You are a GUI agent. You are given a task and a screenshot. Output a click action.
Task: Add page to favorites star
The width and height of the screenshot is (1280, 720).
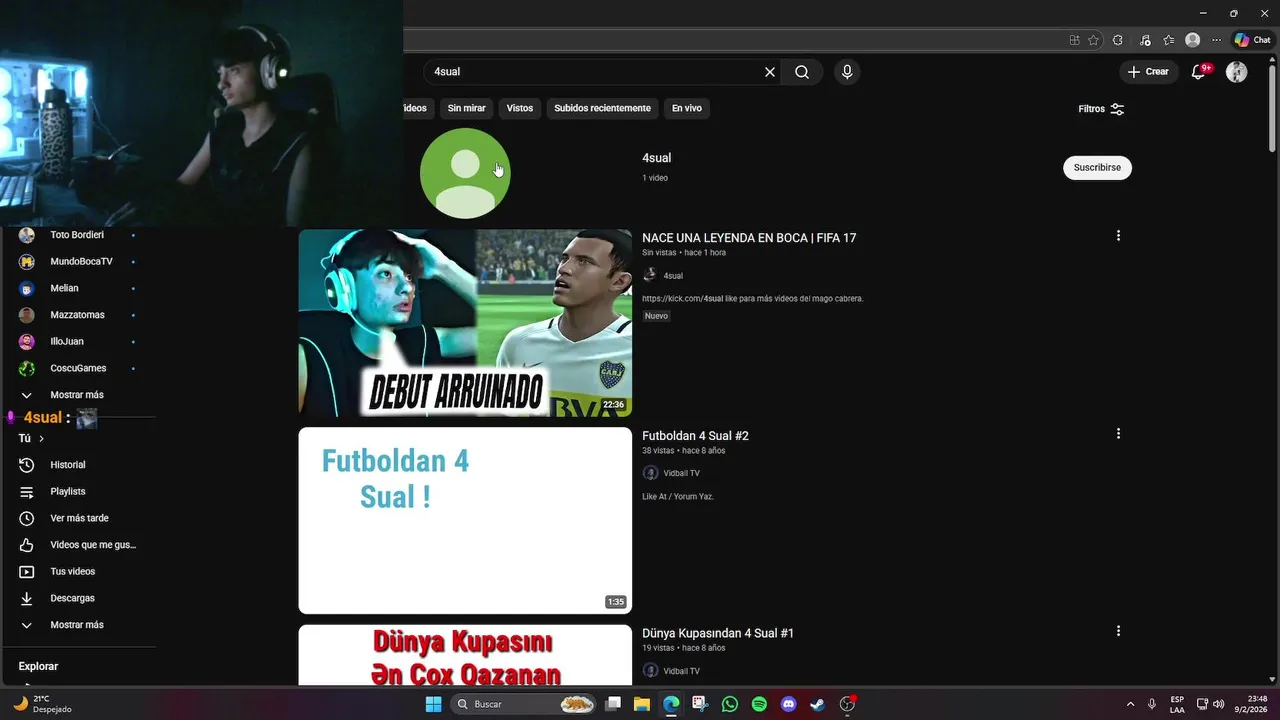point(1093,40)
